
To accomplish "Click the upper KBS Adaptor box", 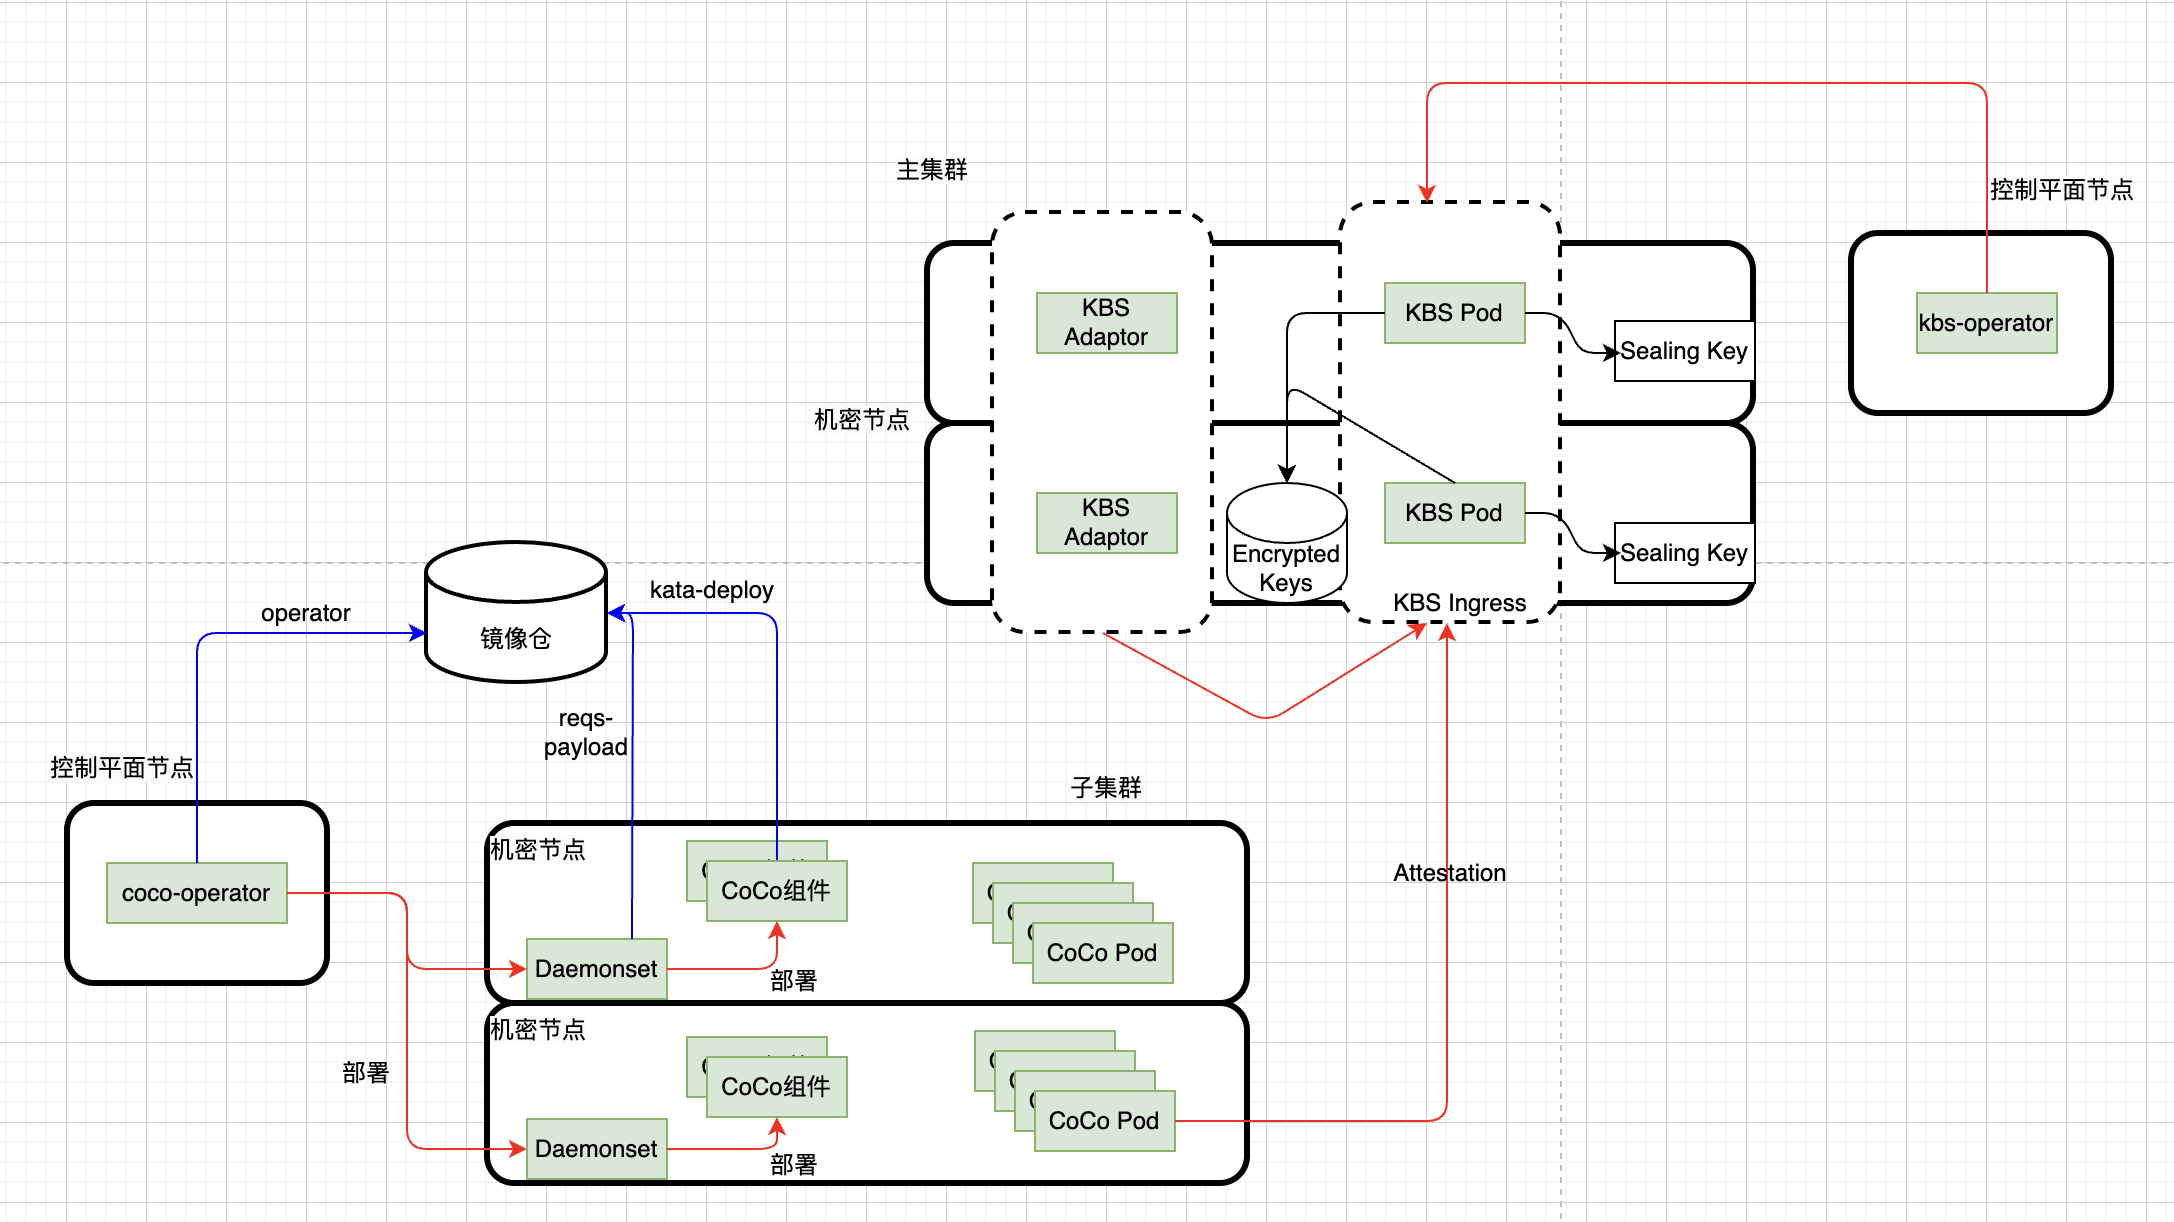I will [x=1106, y=322].
